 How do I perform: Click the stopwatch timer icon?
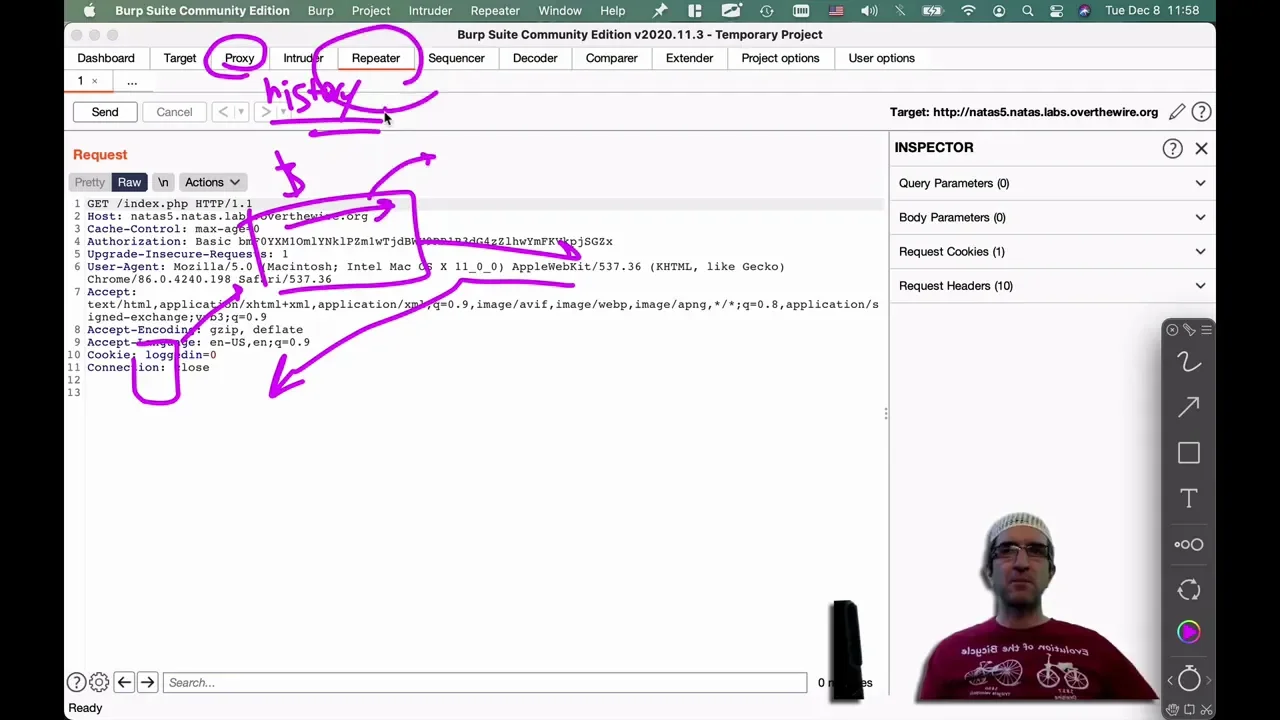tap(1188, 679)
